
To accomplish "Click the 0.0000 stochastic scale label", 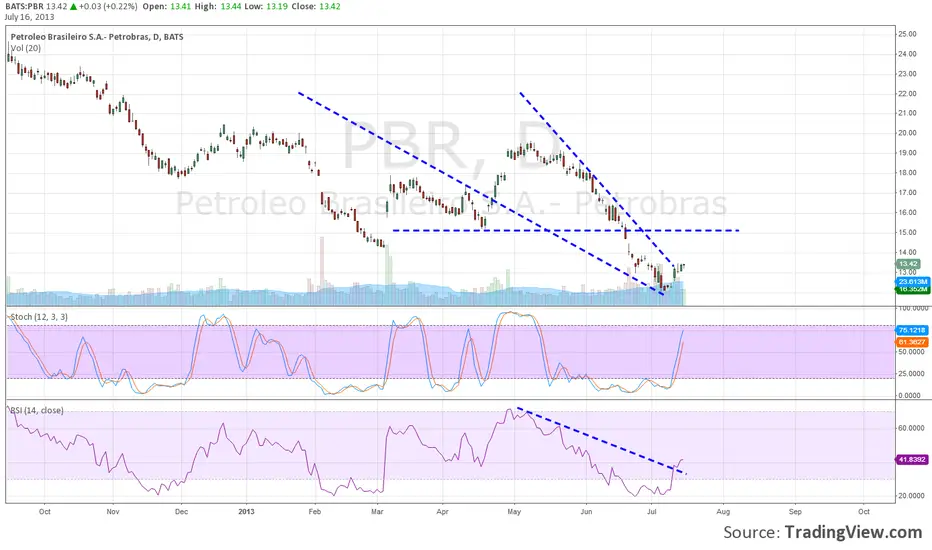I will click(x=911, y=395).
